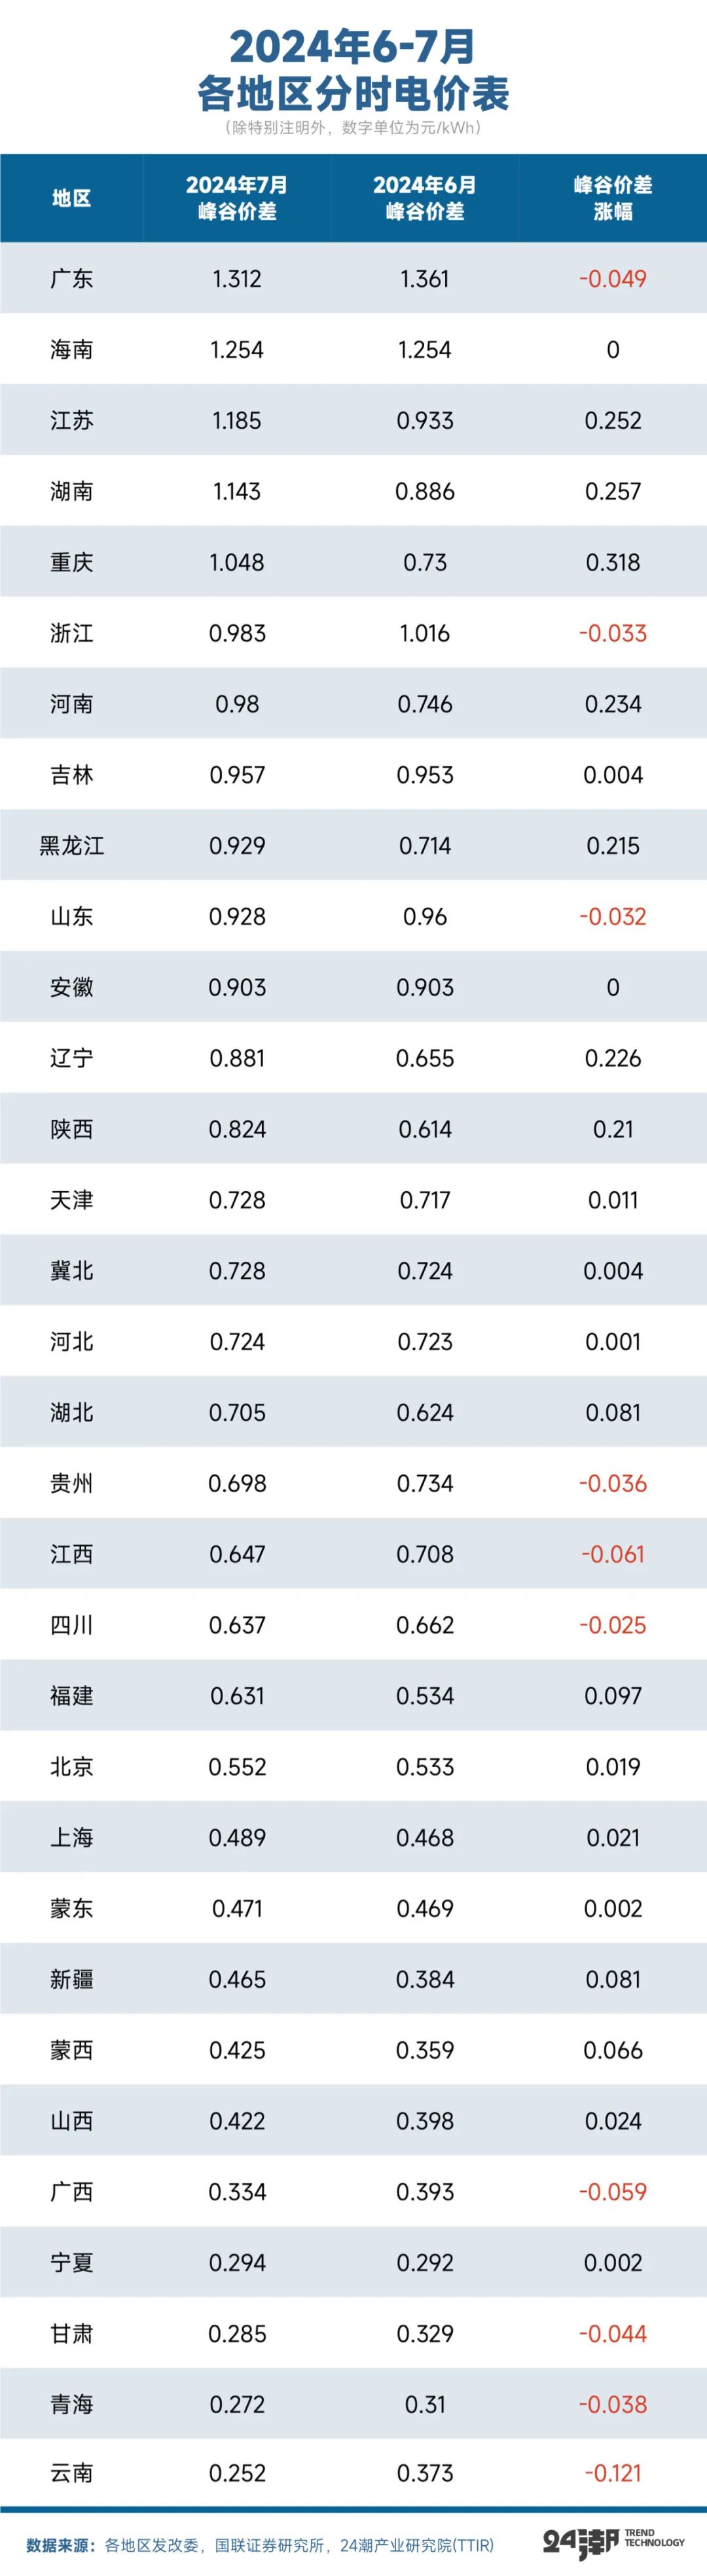Screen dimensions: 707x2576
Task: Select the 黑龙江 region cell
Action: [71, 846]
